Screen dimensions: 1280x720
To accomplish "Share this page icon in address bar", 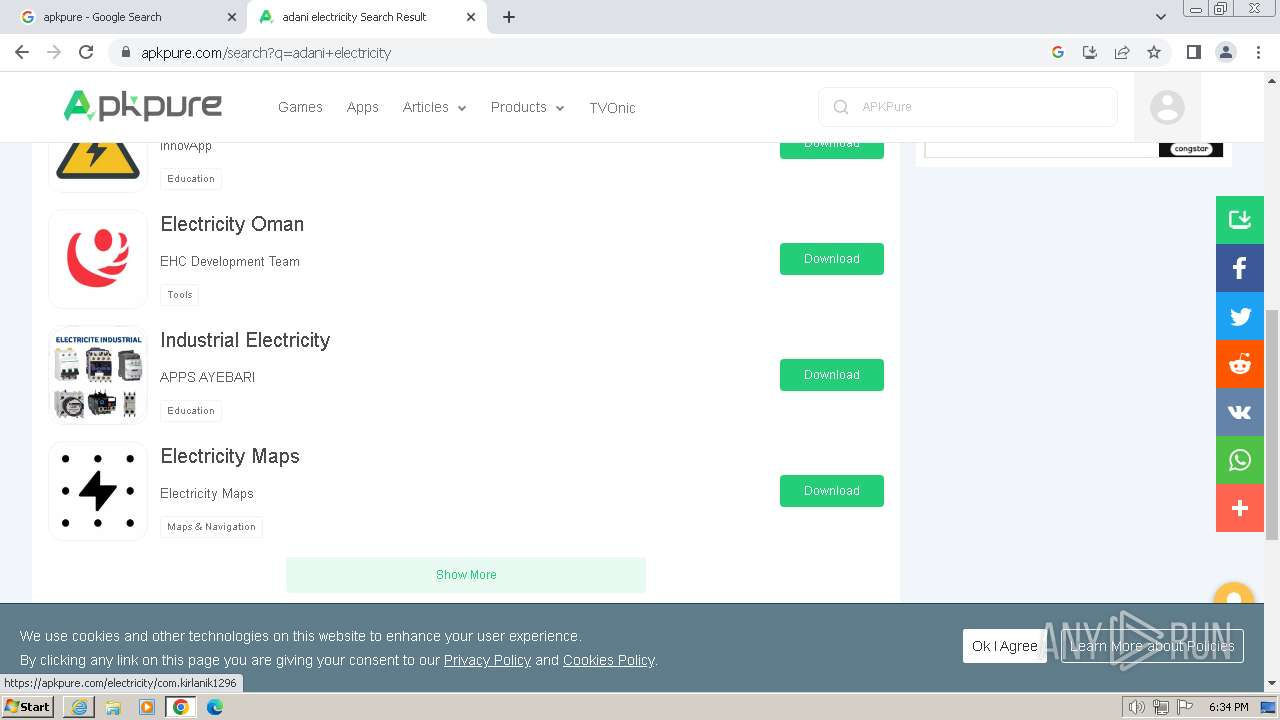I will click(1122, 52).
